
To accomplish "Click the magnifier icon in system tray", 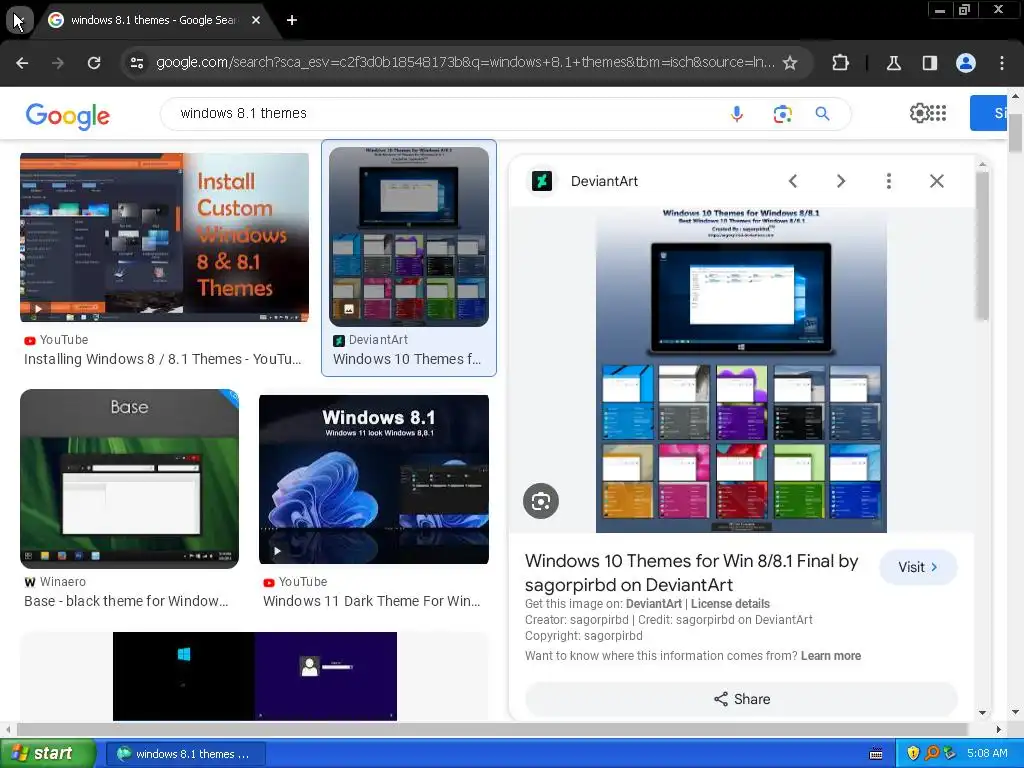I will pos(932,754).
